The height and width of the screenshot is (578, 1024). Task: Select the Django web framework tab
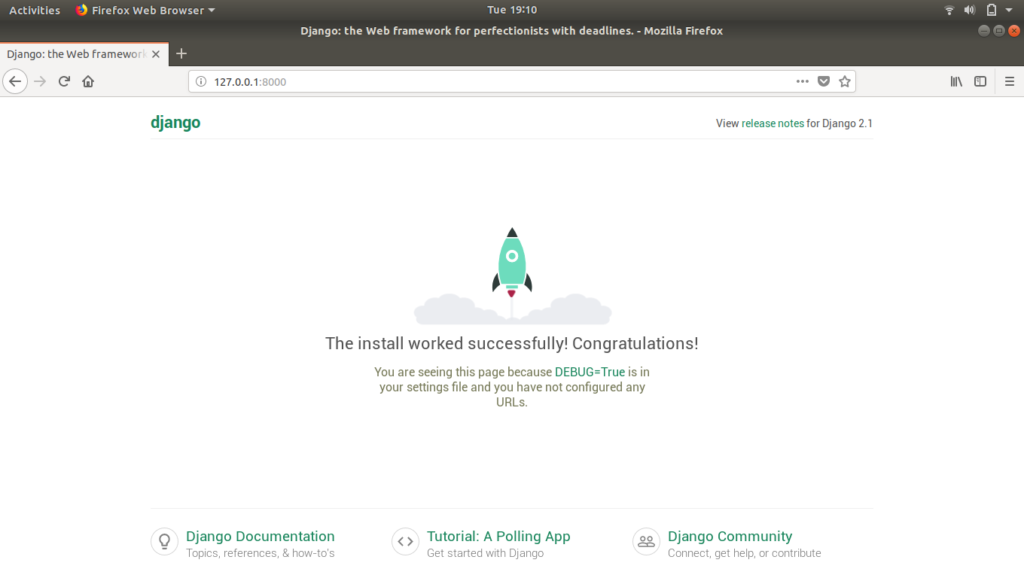pos(75,54)
